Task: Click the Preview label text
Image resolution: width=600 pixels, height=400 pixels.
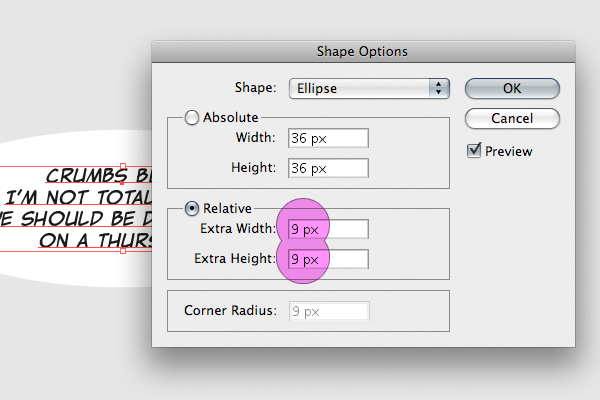Action: coord(508,152)
